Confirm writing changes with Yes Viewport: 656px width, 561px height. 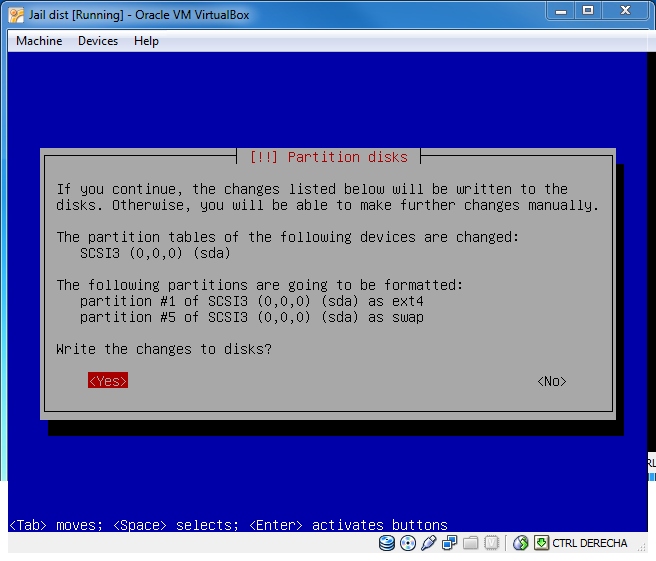108,381
